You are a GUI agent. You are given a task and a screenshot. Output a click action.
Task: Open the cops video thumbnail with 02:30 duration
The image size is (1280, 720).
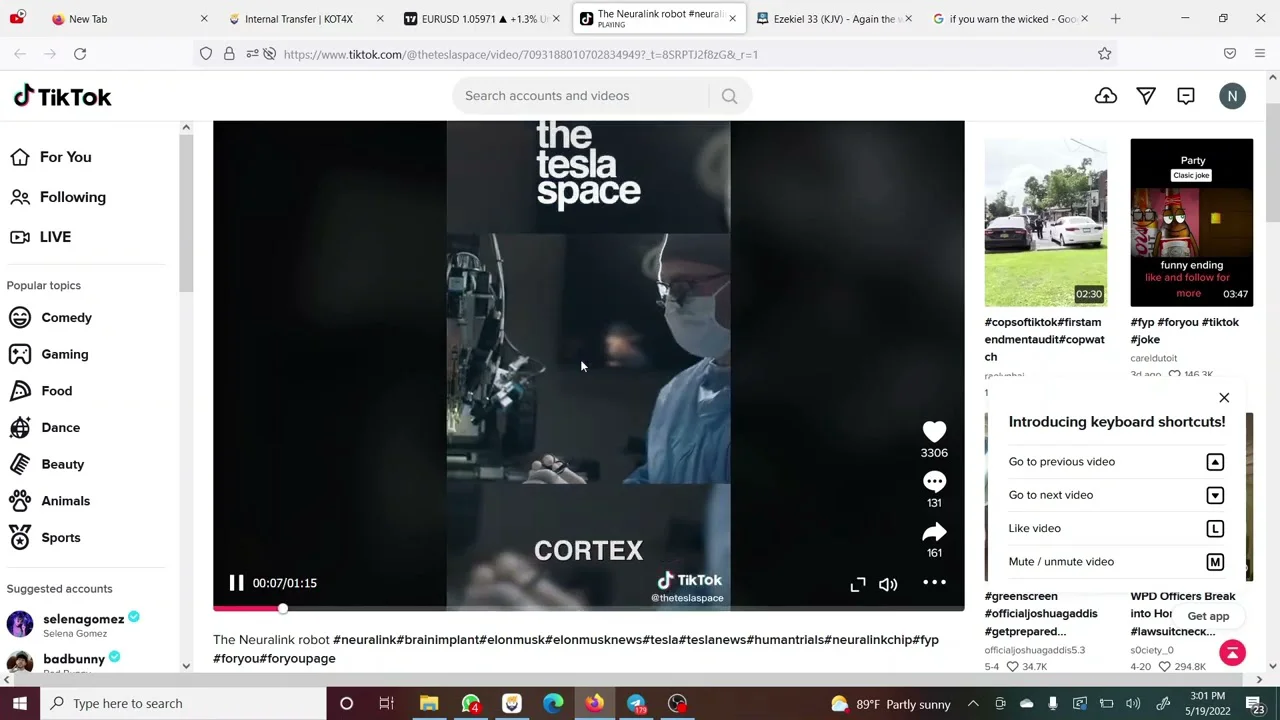coord(1046,223)
